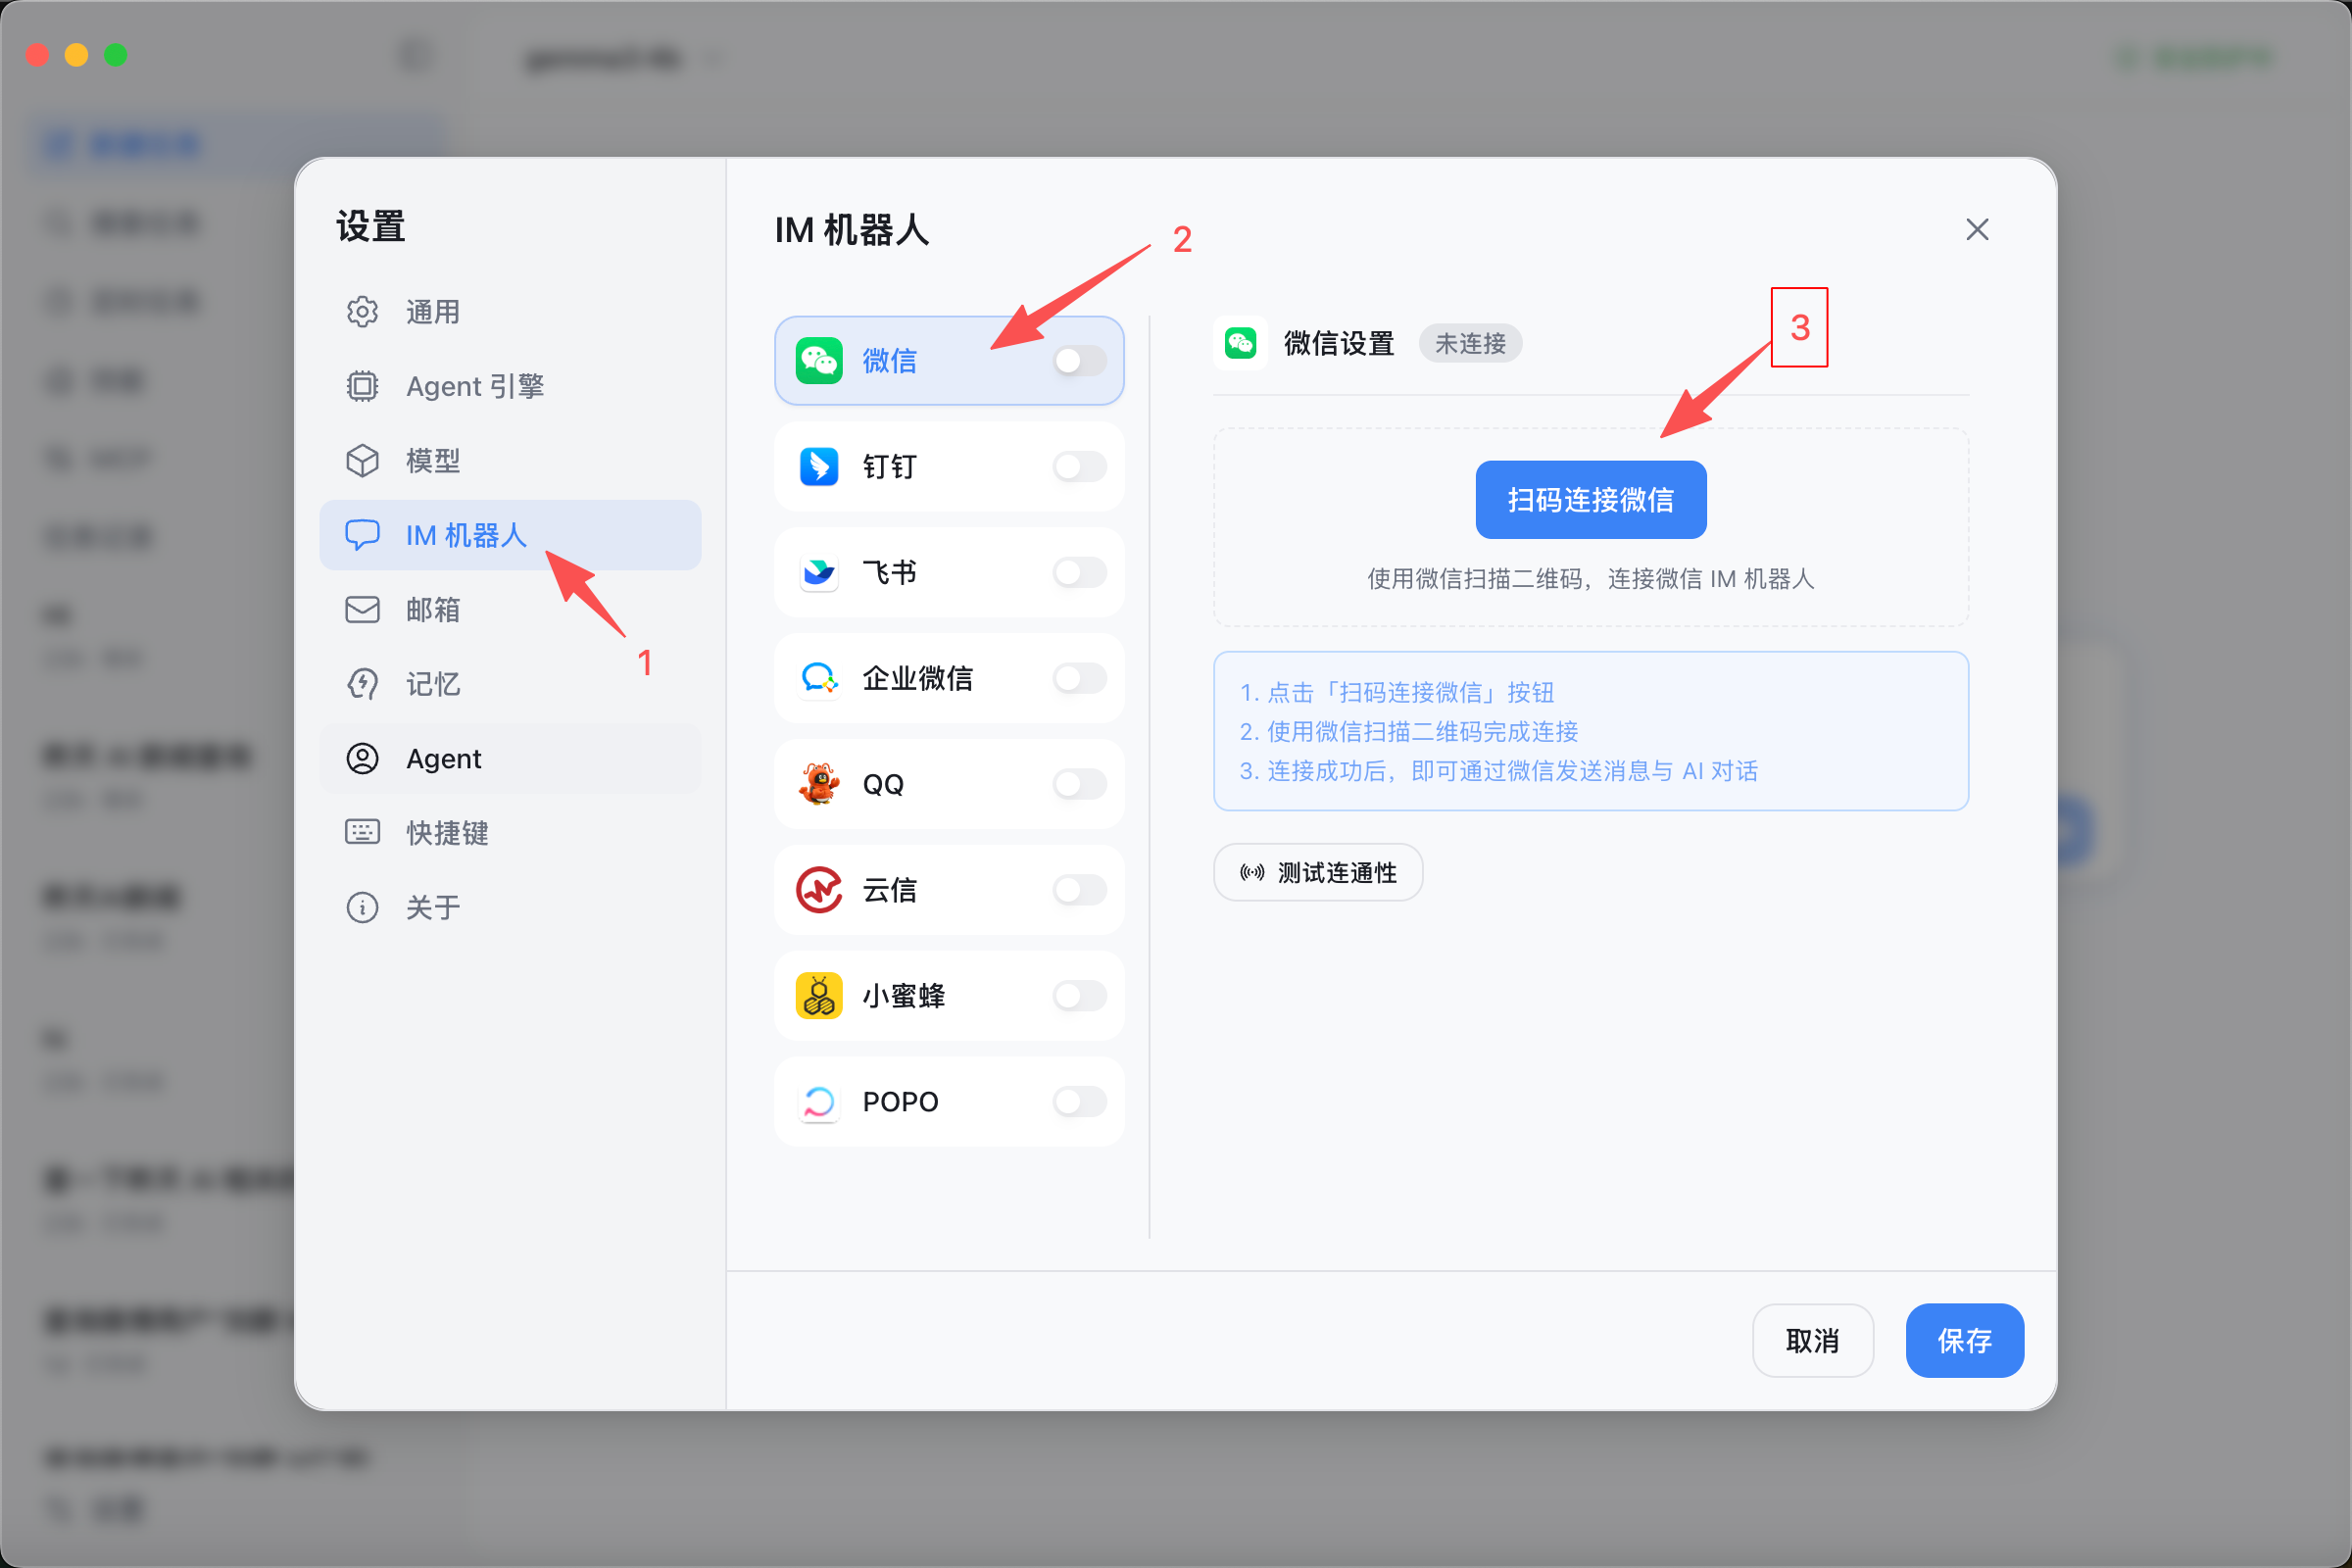2352x1568 pixels.
Task: Click the brain icon beside 记忆
Action: pyautogui.click(x=362, y=684)
